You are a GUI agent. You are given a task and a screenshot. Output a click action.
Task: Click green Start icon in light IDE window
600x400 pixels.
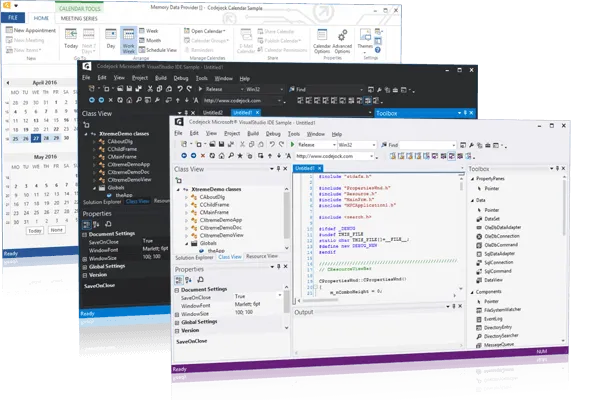click(292, 145)
